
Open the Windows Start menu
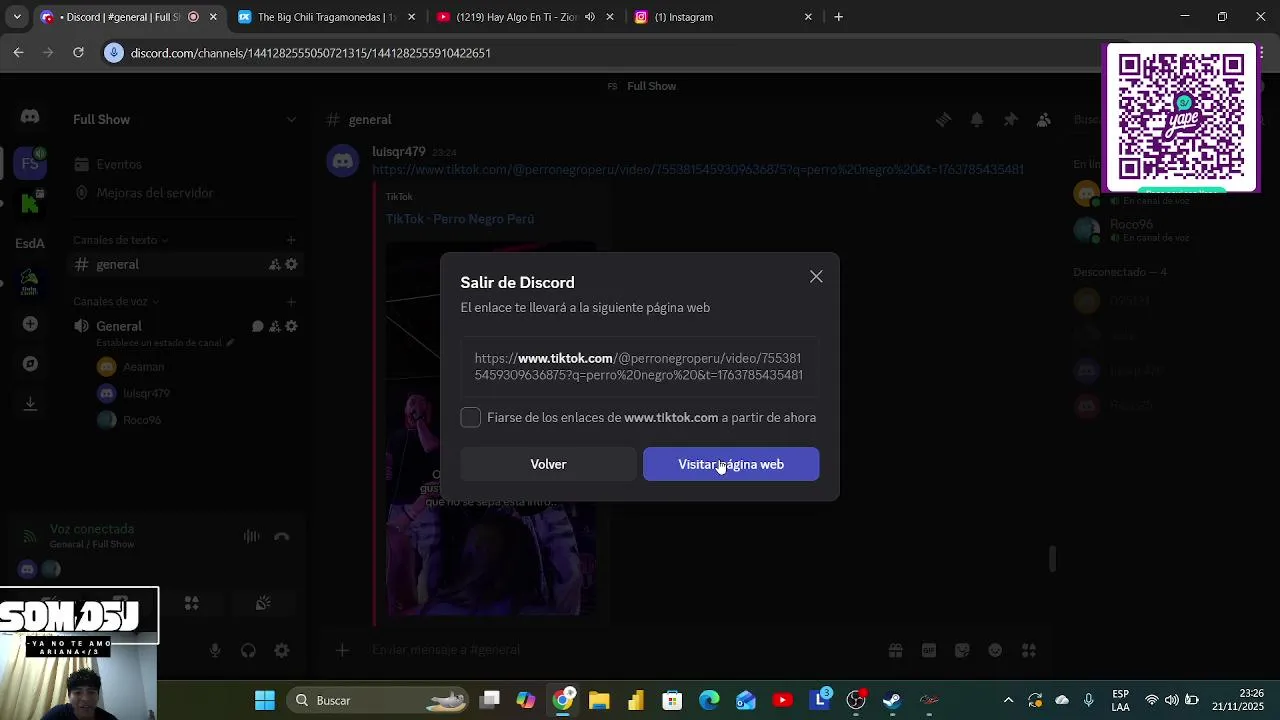point(265,700)
